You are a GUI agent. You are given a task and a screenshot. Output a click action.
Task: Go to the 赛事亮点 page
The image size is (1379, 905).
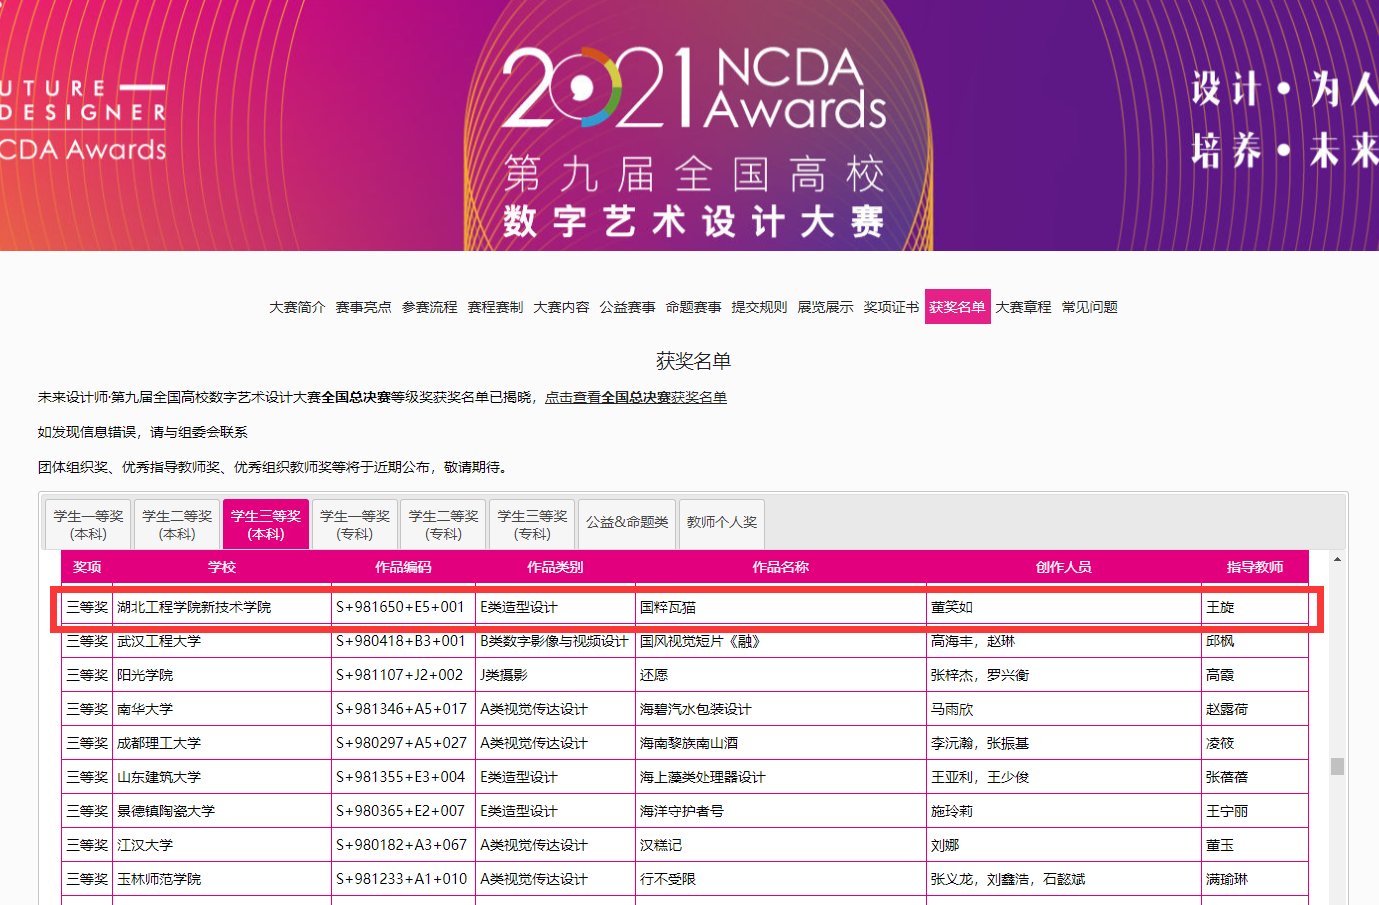(363, 307)
